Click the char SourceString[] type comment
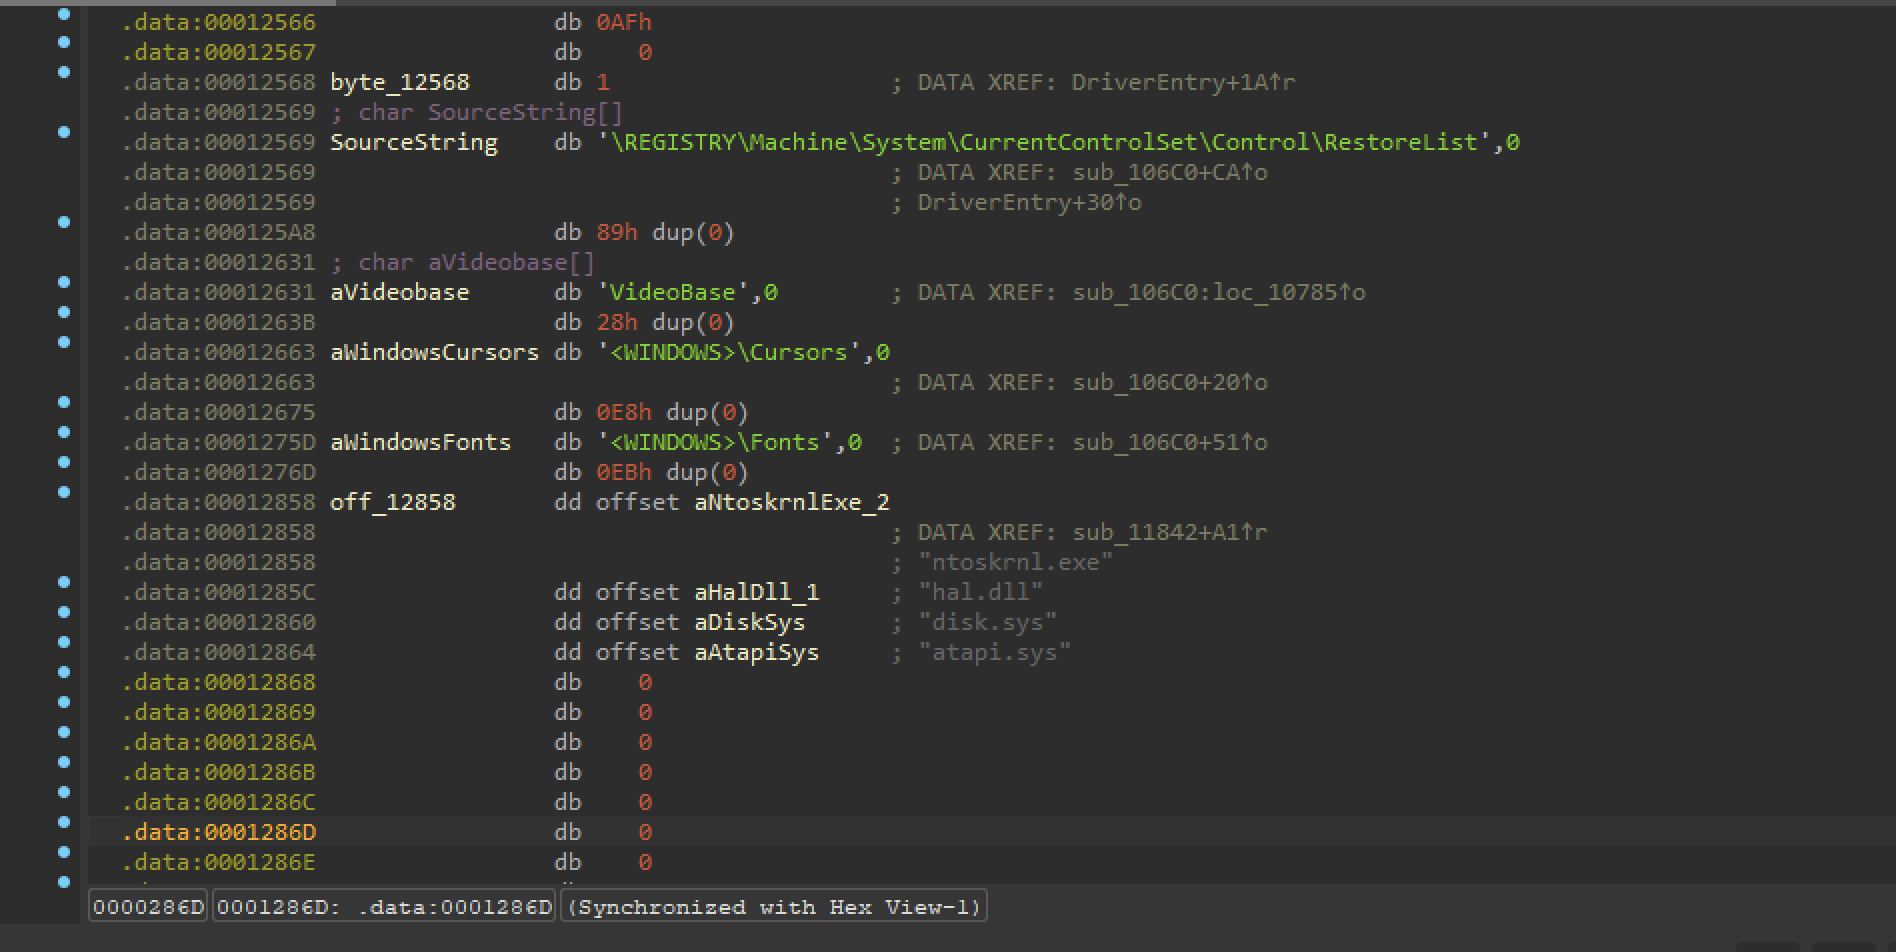Viewport: 1896px width, 952px height. 490,112
